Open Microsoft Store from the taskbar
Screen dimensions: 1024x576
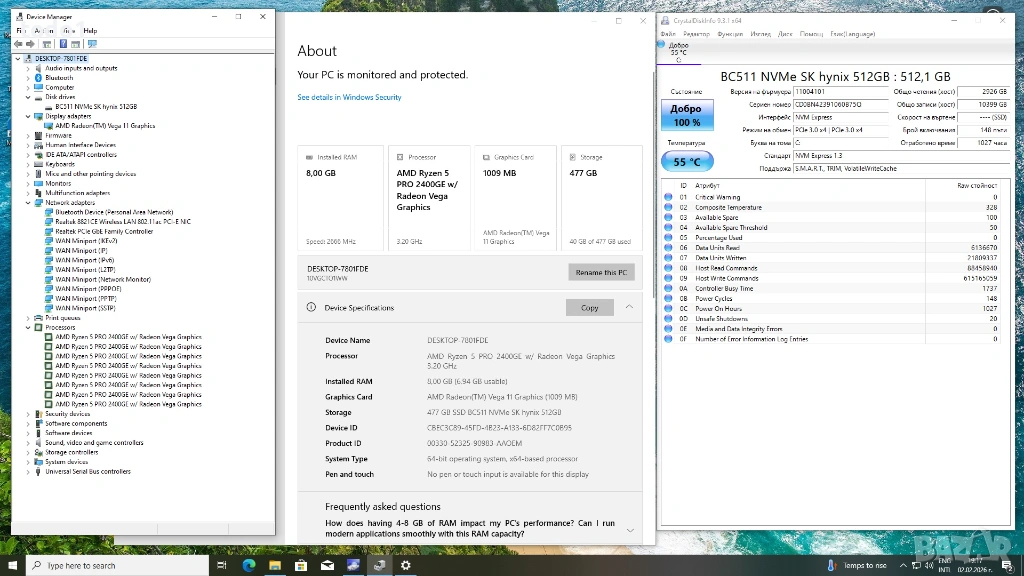point(301,566)
